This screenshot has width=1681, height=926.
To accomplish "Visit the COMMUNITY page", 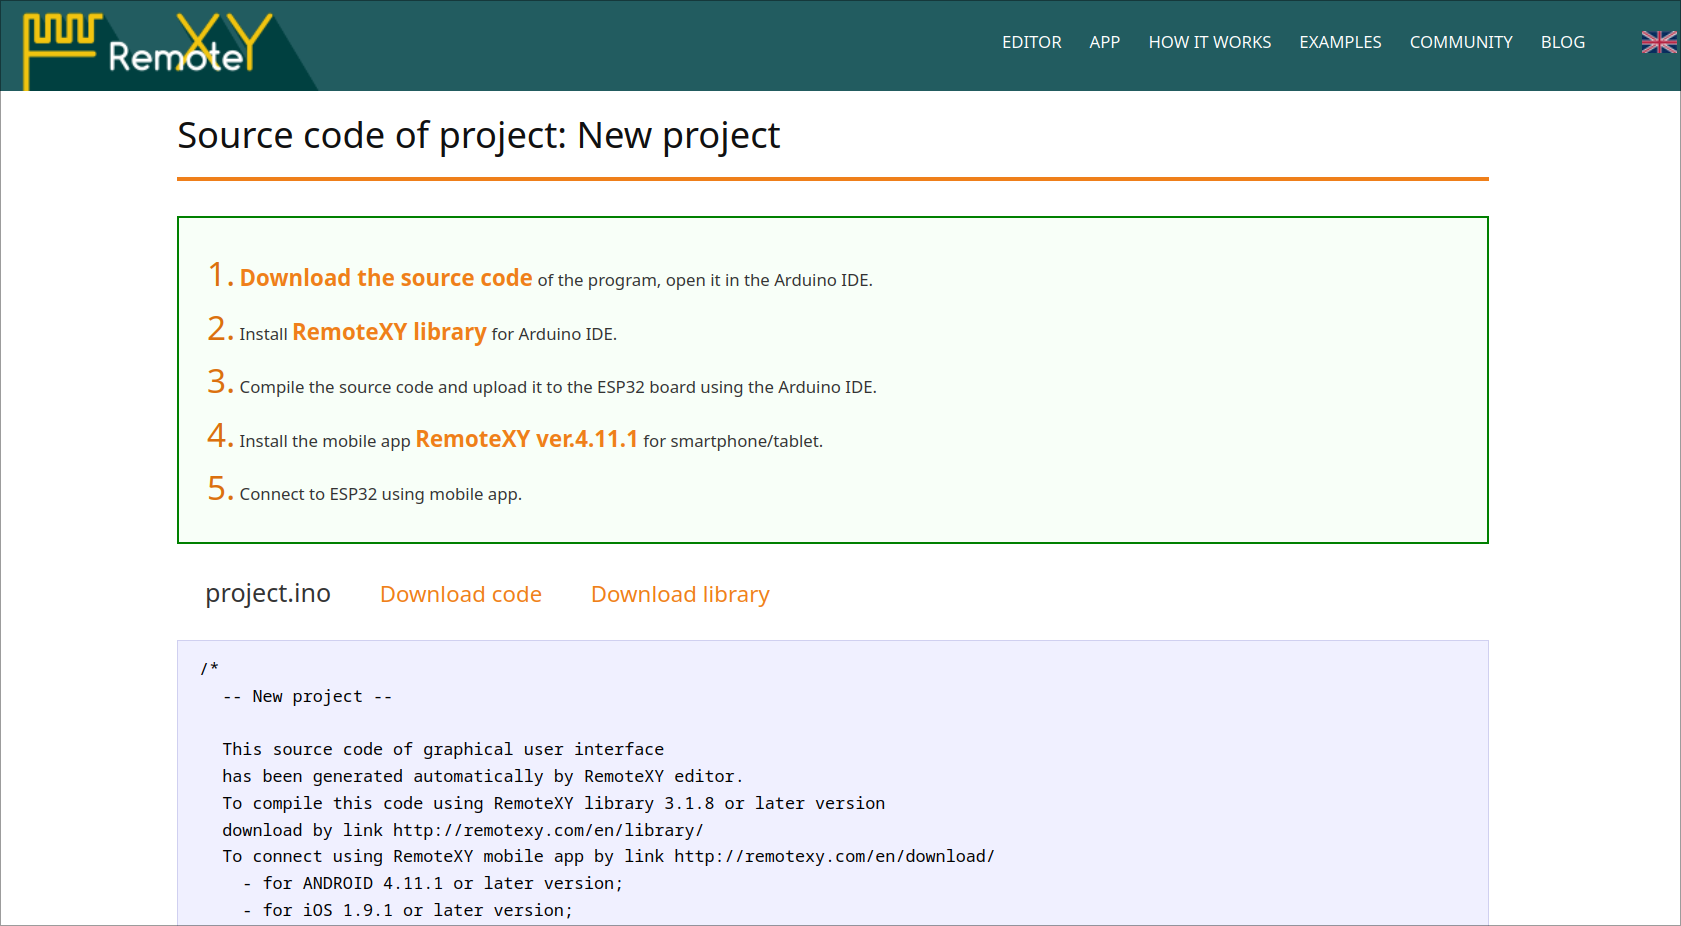I will click(1461, 42).
